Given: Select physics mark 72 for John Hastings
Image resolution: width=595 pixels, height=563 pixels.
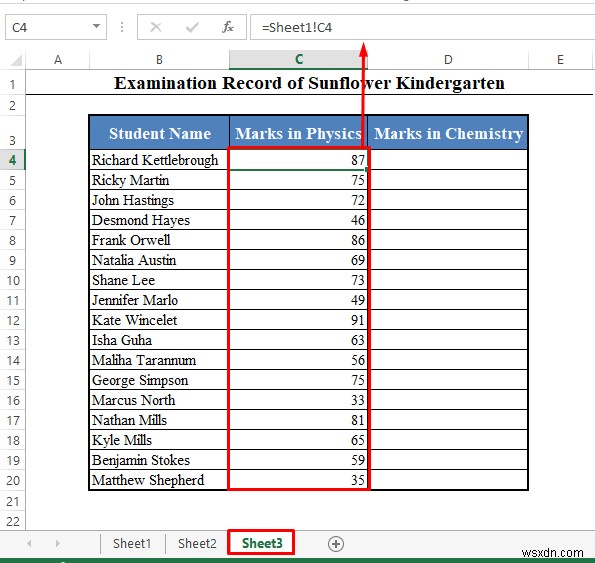Looking at the screenshot, I should coord(298,200).
